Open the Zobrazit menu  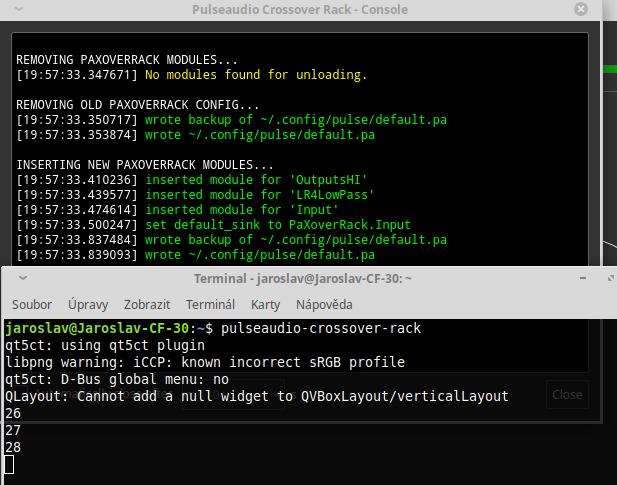147,304
